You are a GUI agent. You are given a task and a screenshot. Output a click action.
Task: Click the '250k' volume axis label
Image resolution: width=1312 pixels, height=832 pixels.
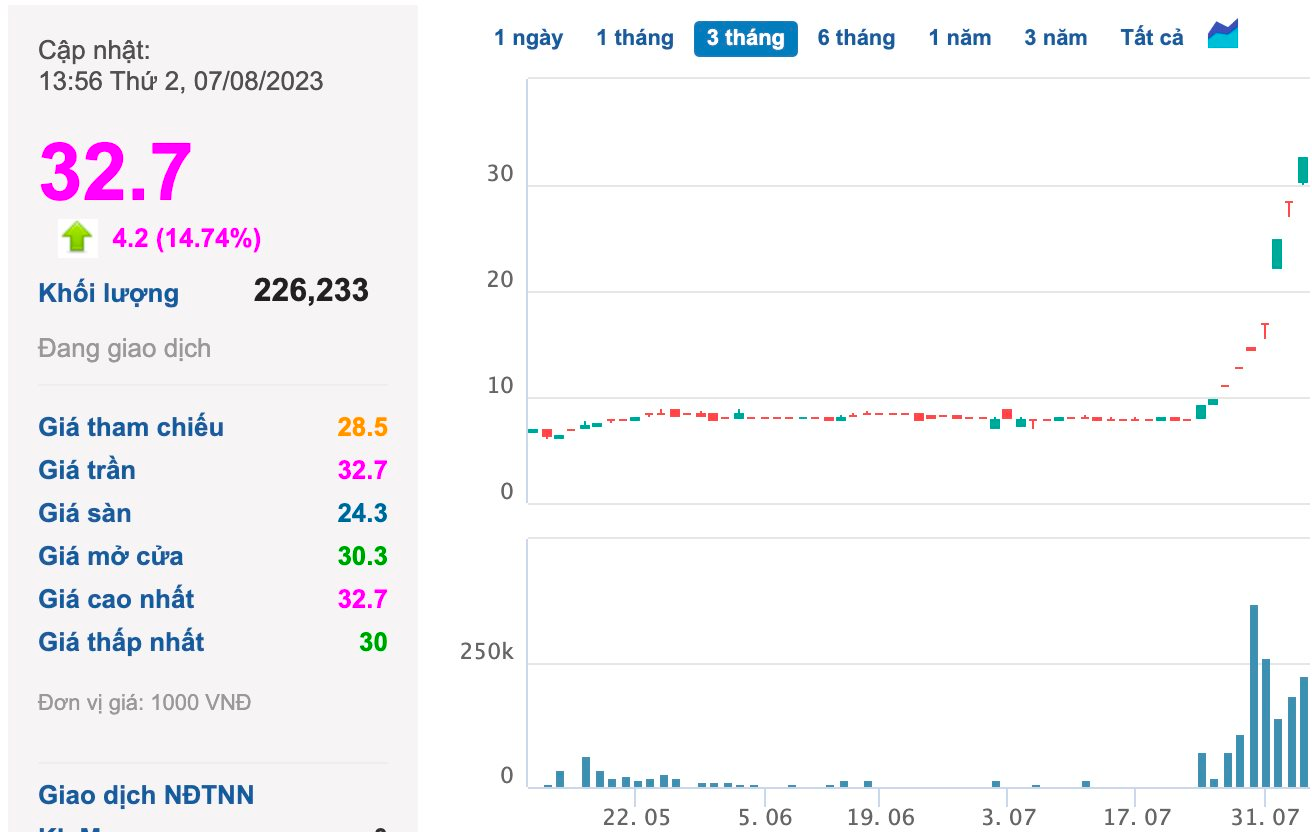486,653
